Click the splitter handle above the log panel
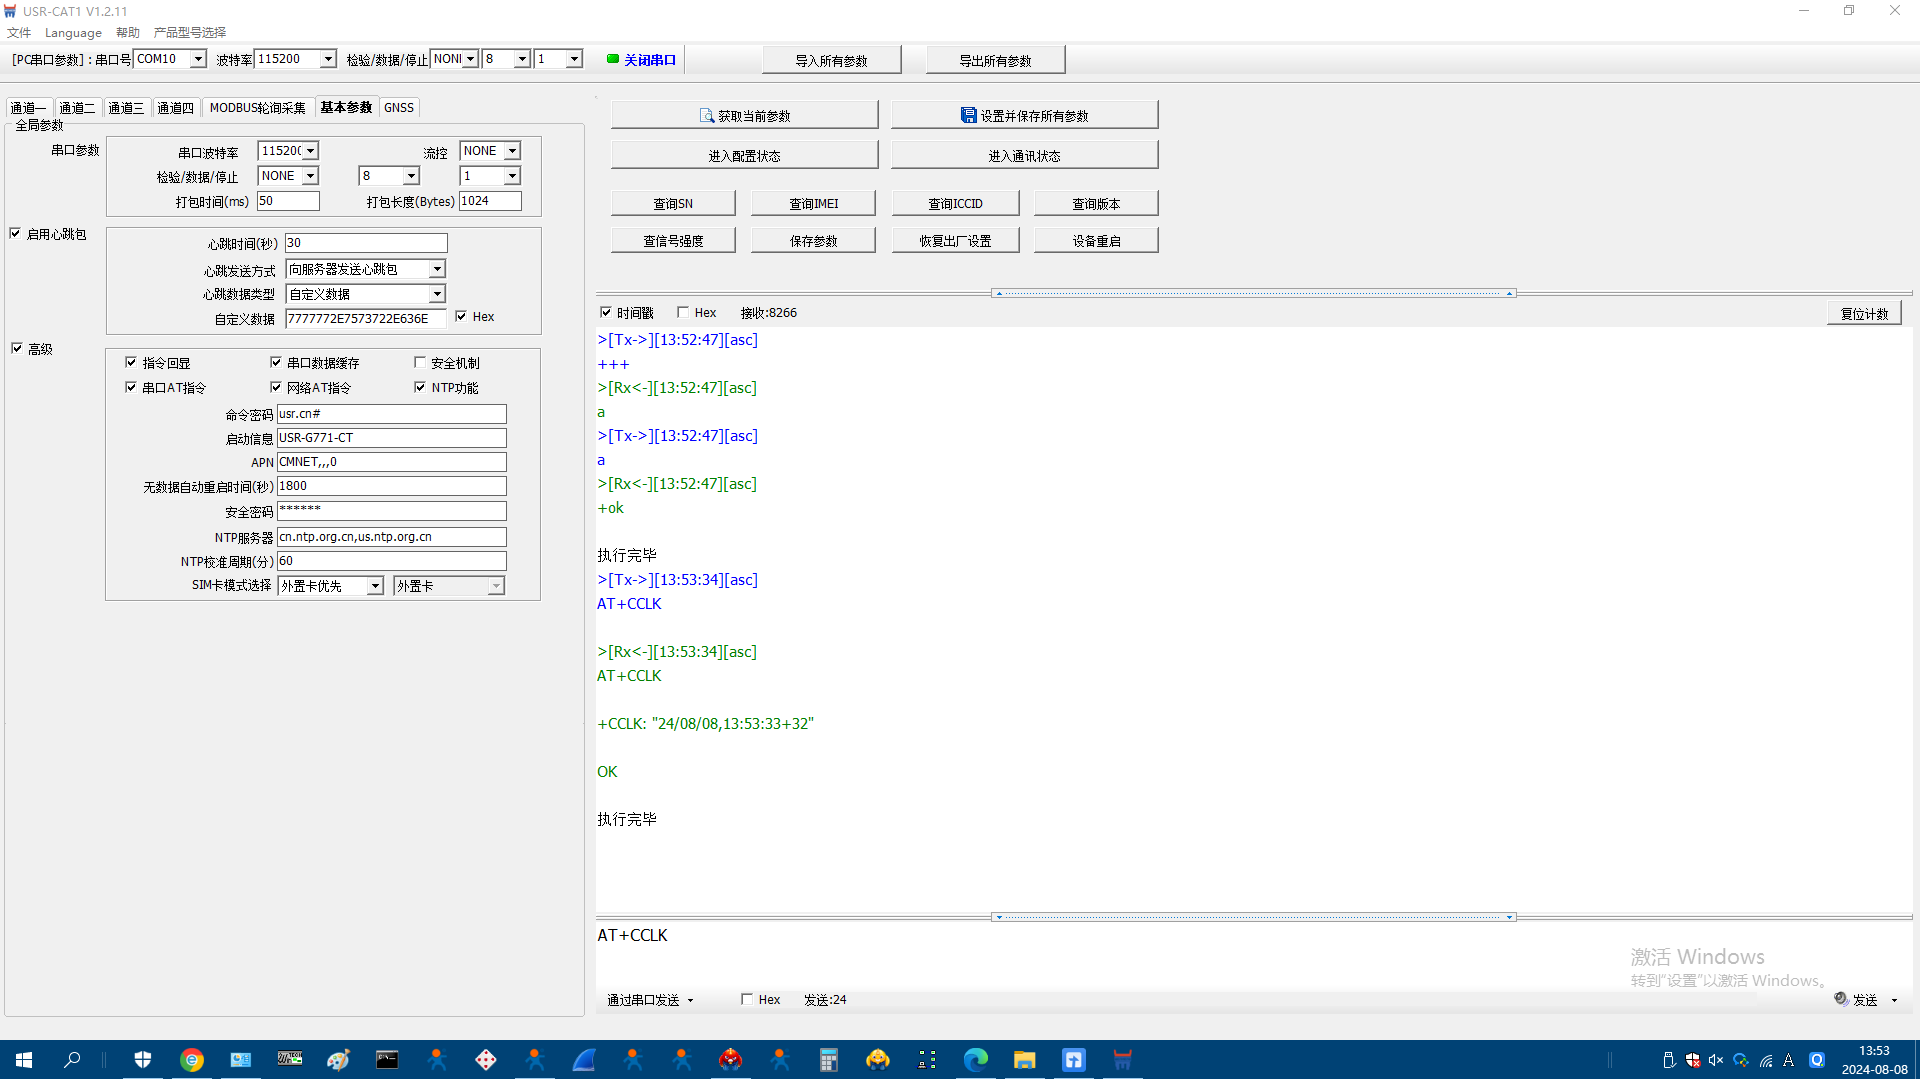This screenshot has height=1079, width=1920. [x=1254, y=293]
